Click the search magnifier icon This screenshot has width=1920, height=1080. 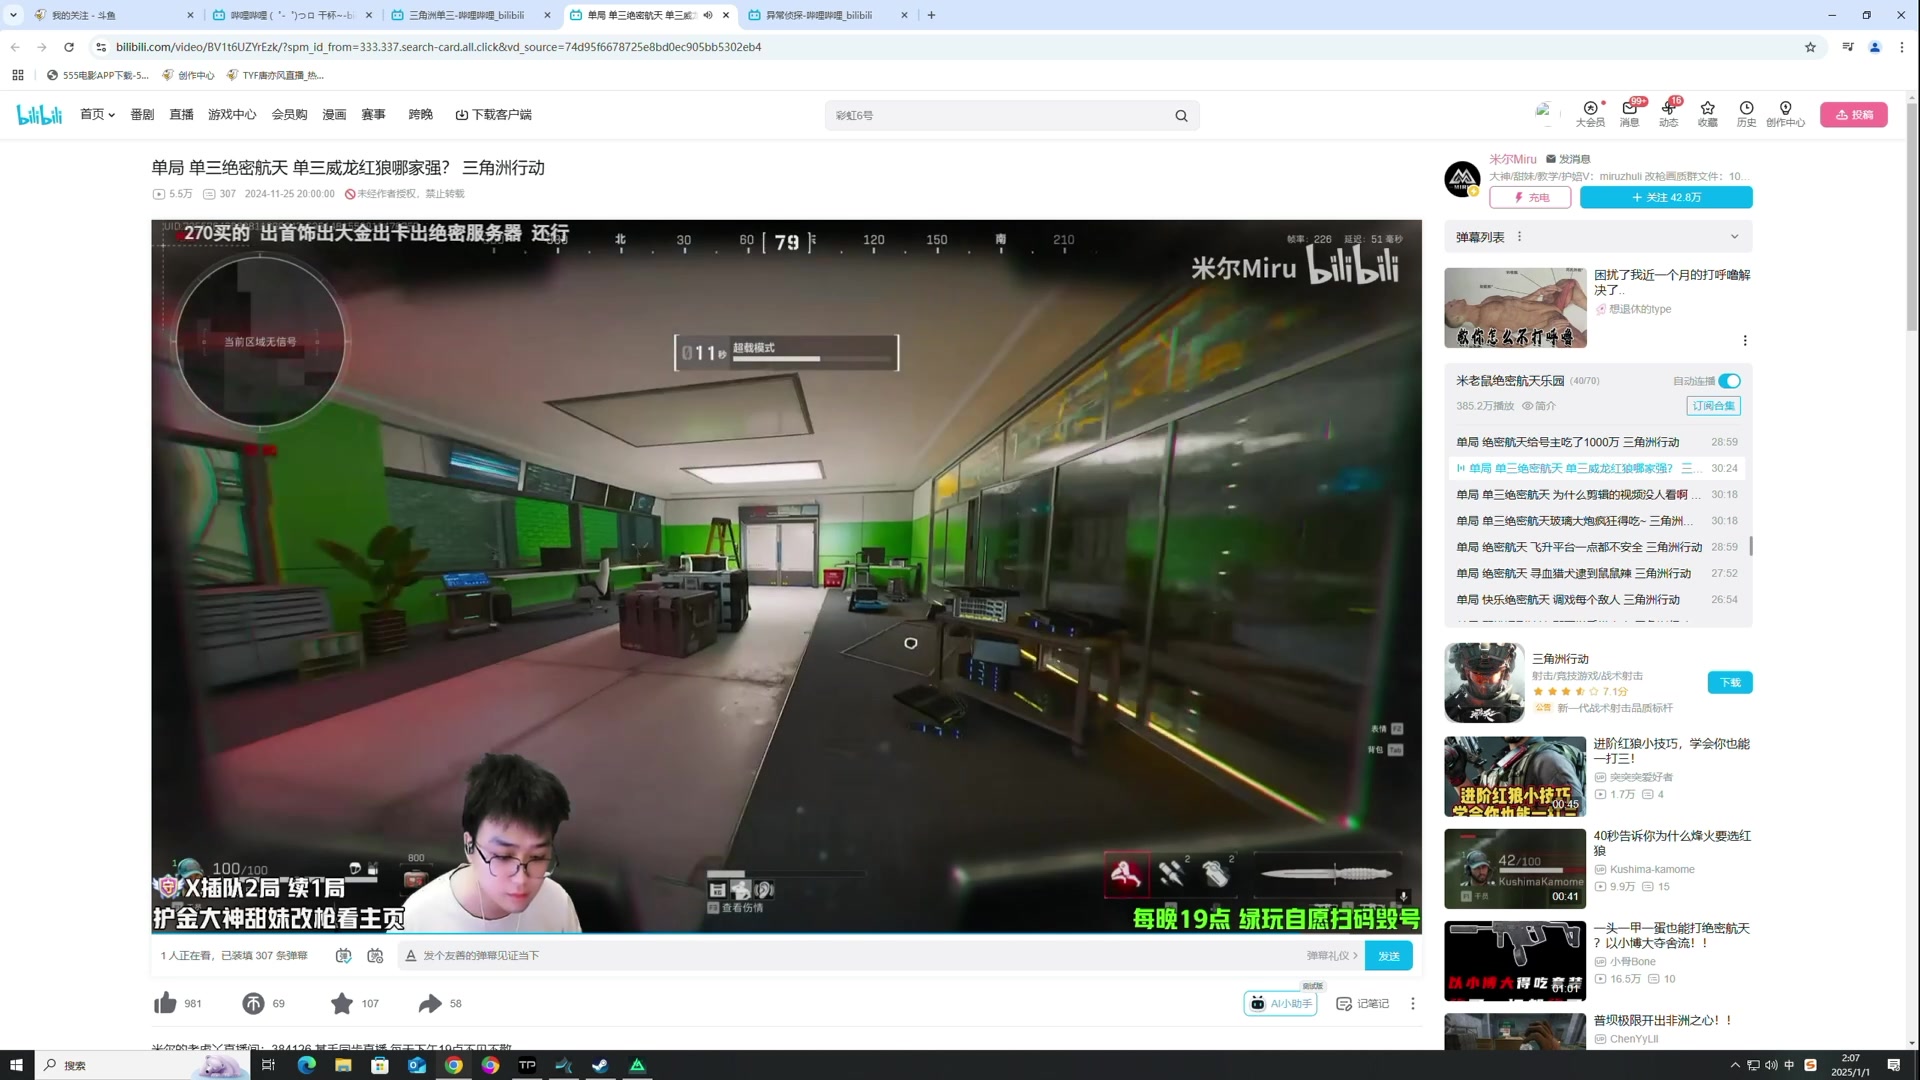[1181, 116]
